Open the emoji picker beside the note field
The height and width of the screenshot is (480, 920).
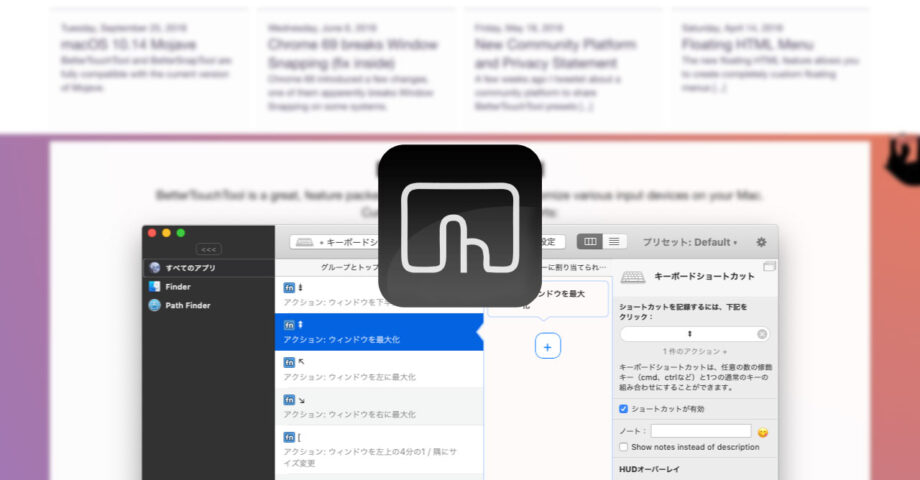pyautogui.click(x=763, y=432)
